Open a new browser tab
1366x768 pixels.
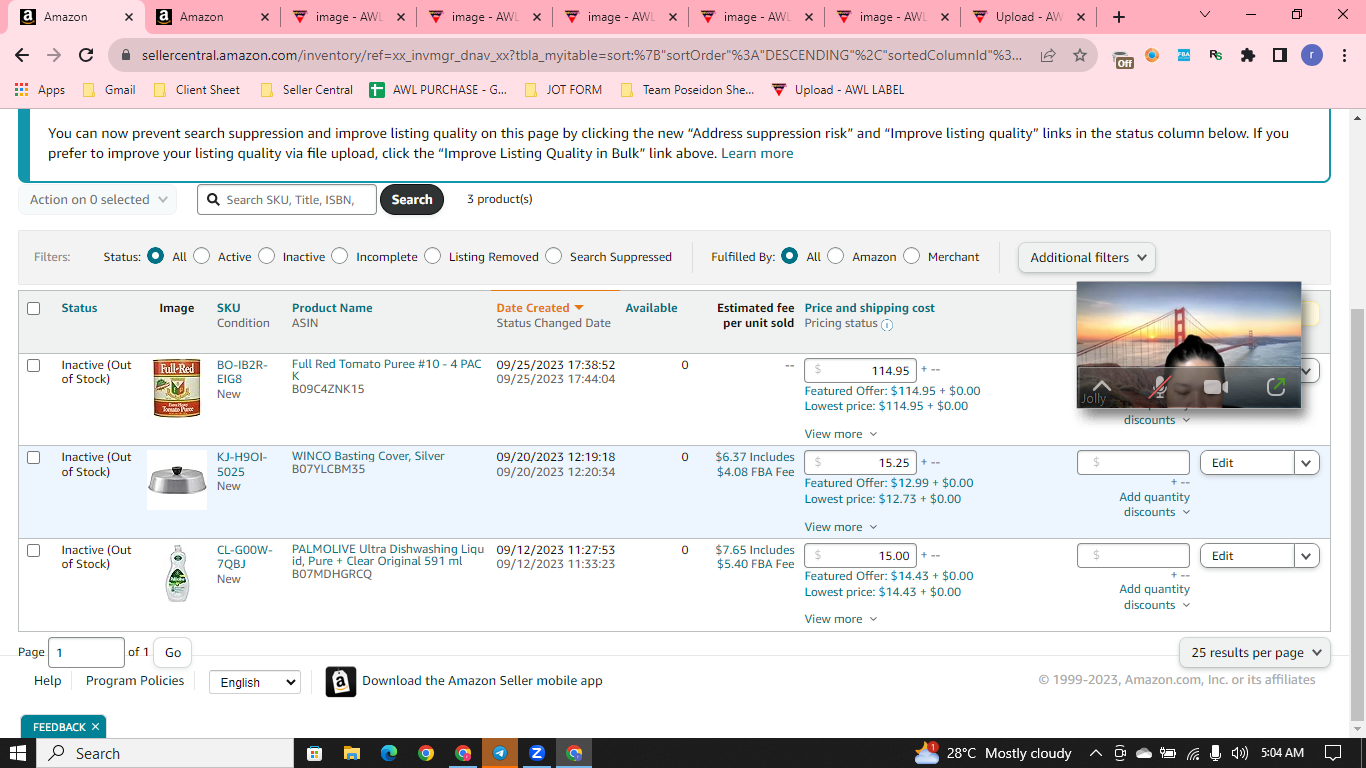[x=1119, y=17]
